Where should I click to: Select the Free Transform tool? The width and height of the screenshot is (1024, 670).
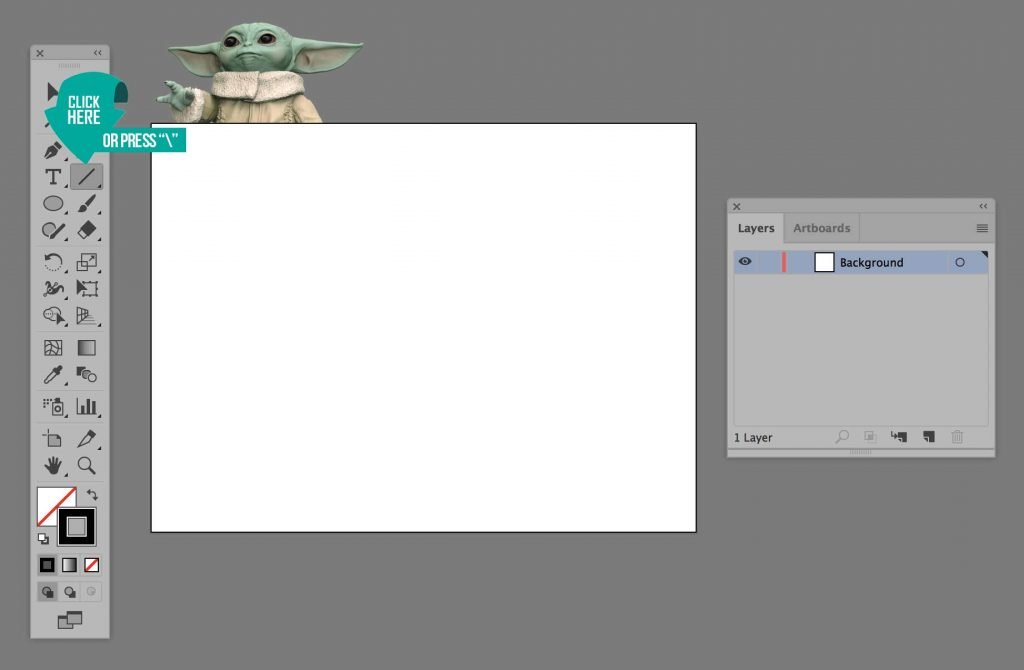(86, 289)
